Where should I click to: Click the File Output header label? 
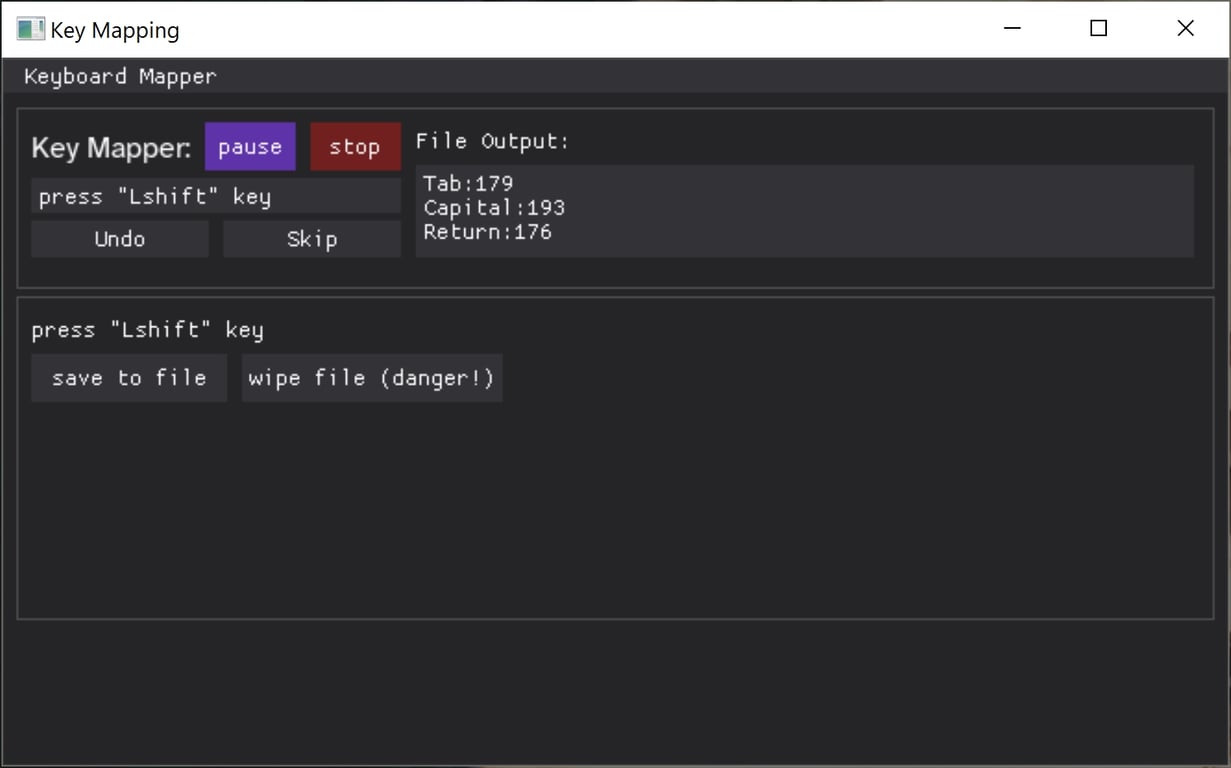pos(491,140)
